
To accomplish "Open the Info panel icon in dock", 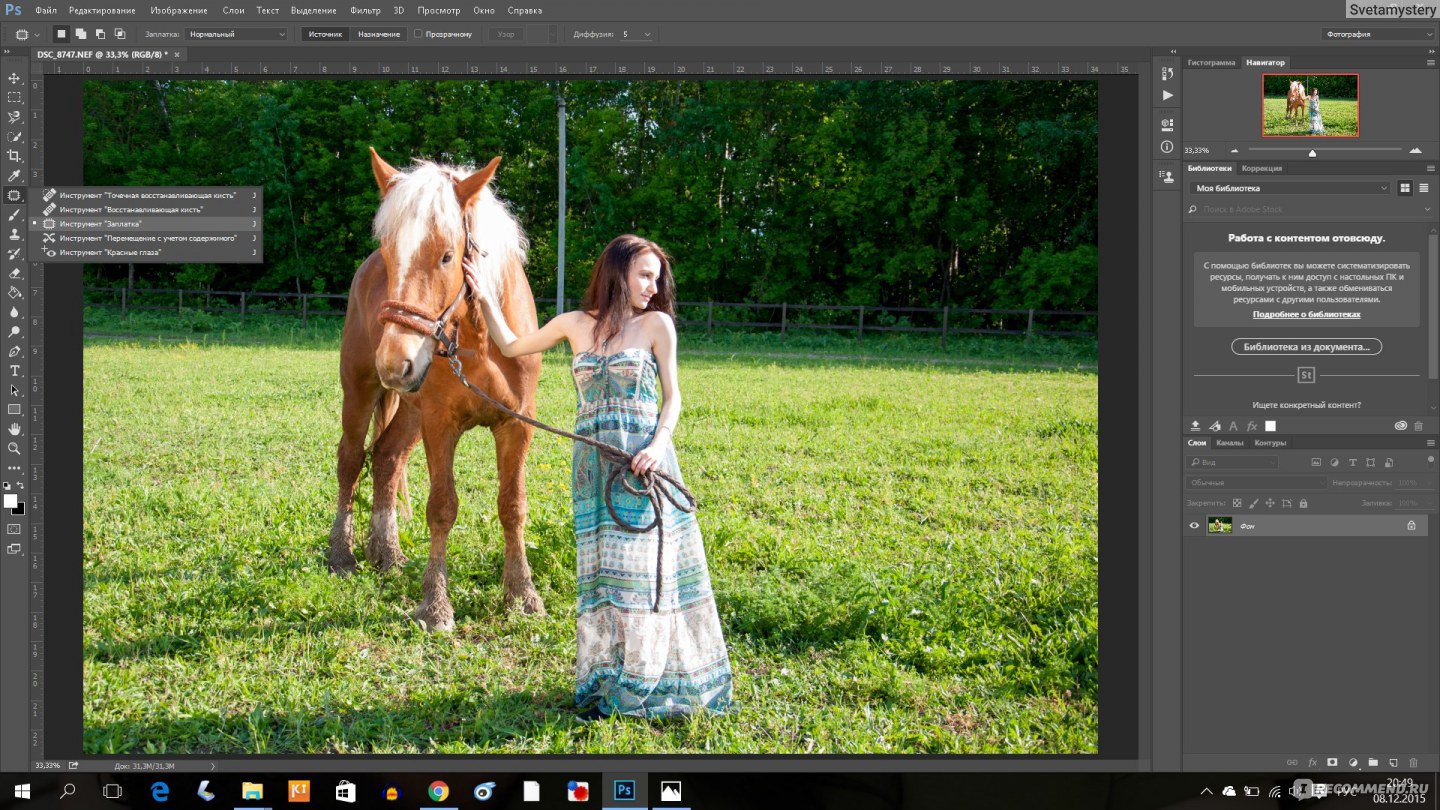I will pos(1167,147).
